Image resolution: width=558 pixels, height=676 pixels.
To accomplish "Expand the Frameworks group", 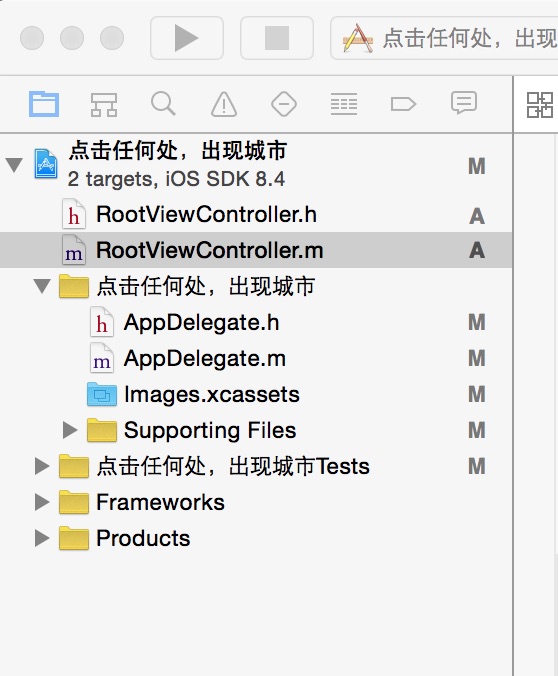I will point(42,502).
